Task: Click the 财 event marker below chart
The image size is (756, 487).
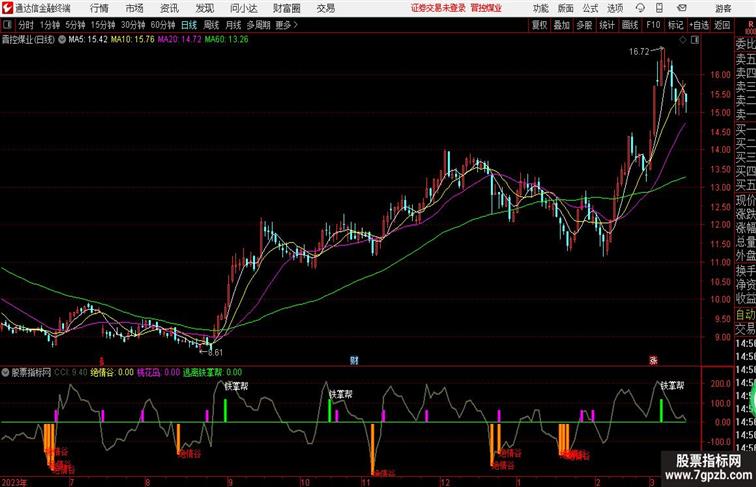Action: click(x=354, y=360)
